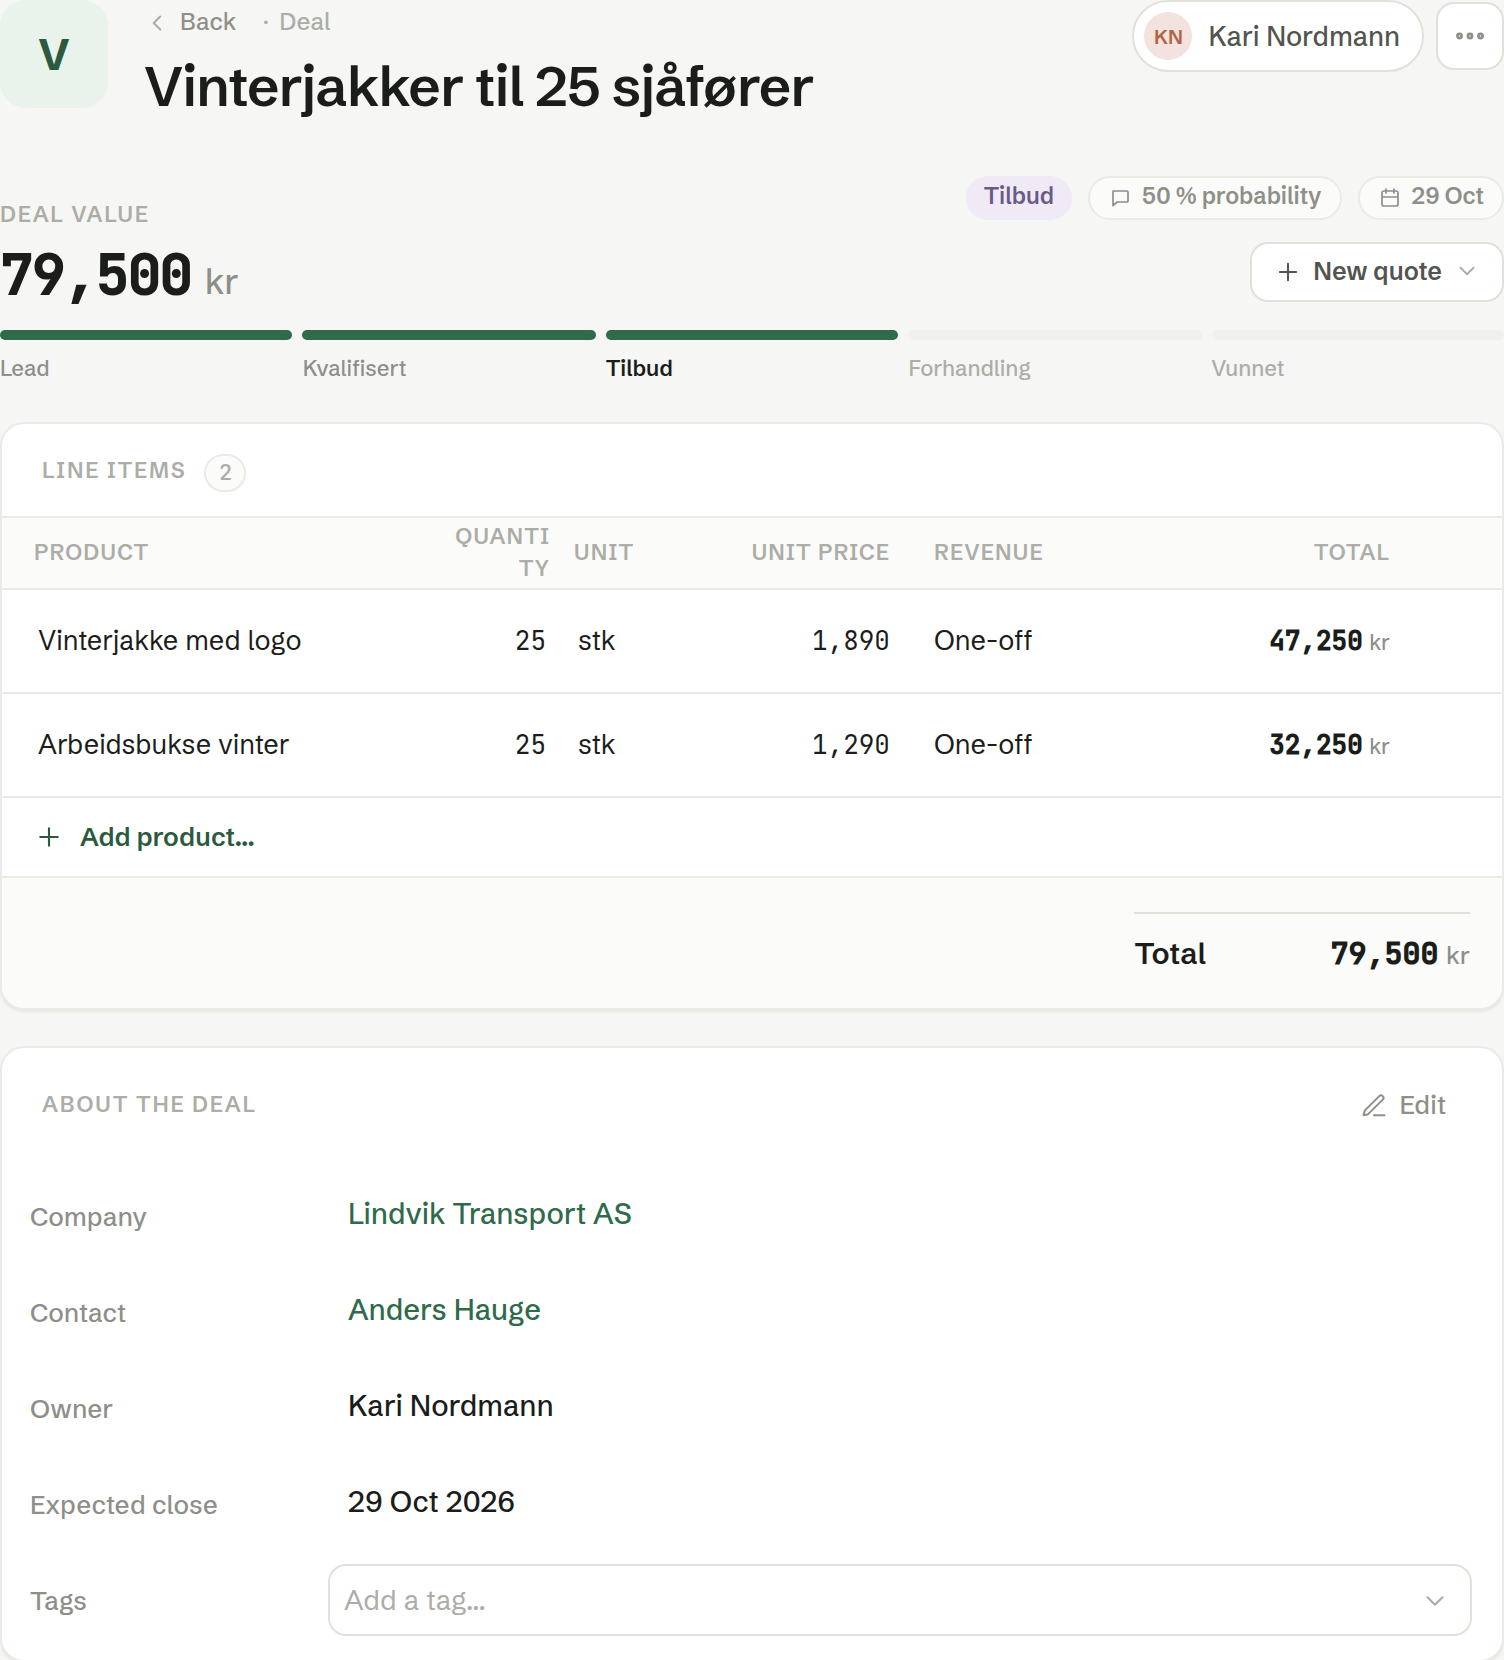
Task: Open the Anders Hauge contact link
Action: click(444, 1309)
